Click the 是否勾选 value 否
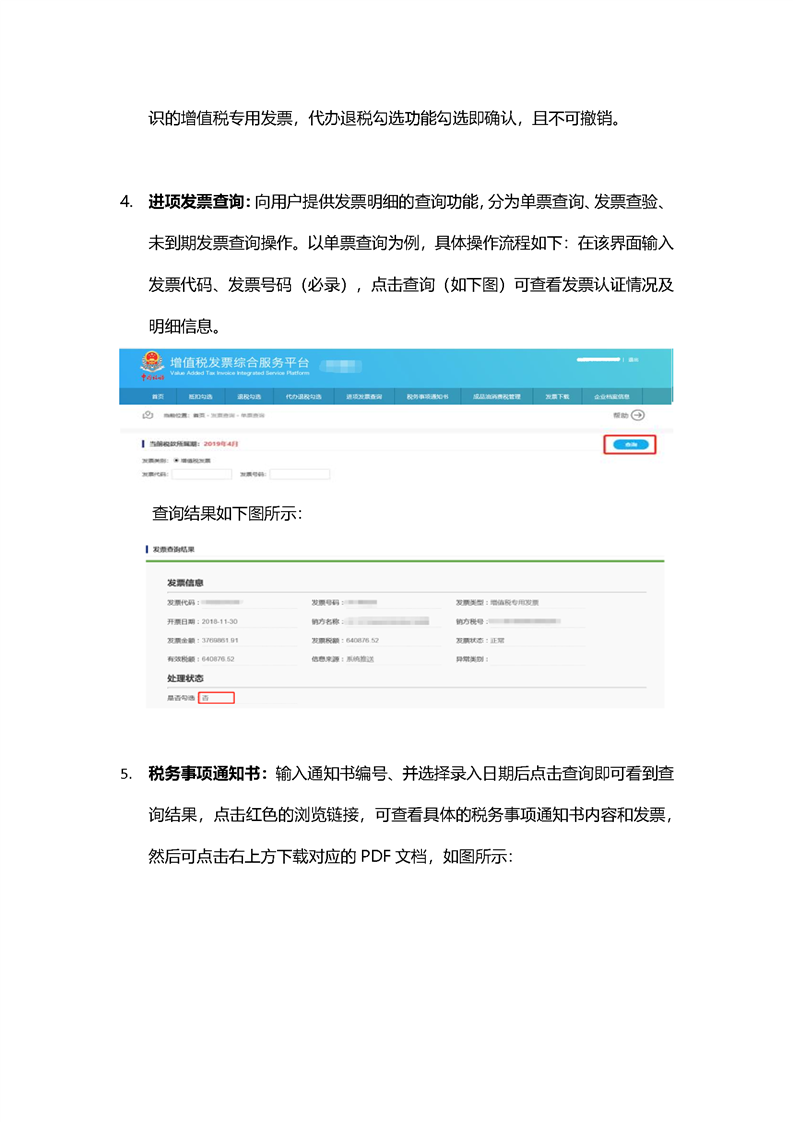 coord(217,698)
